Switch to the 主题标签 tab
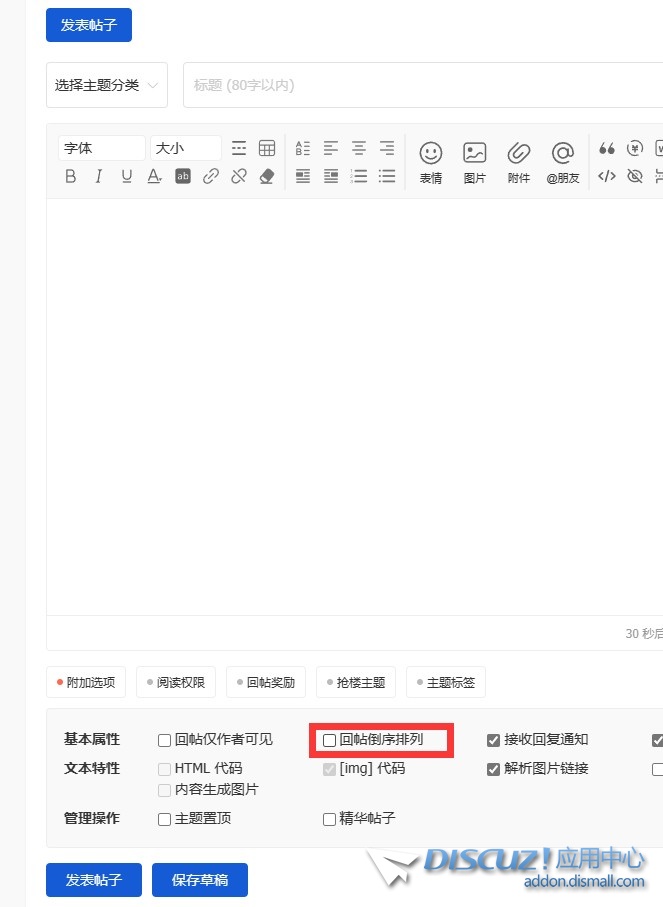This screenshot has height=907, width=663. [x=446, y=683]
